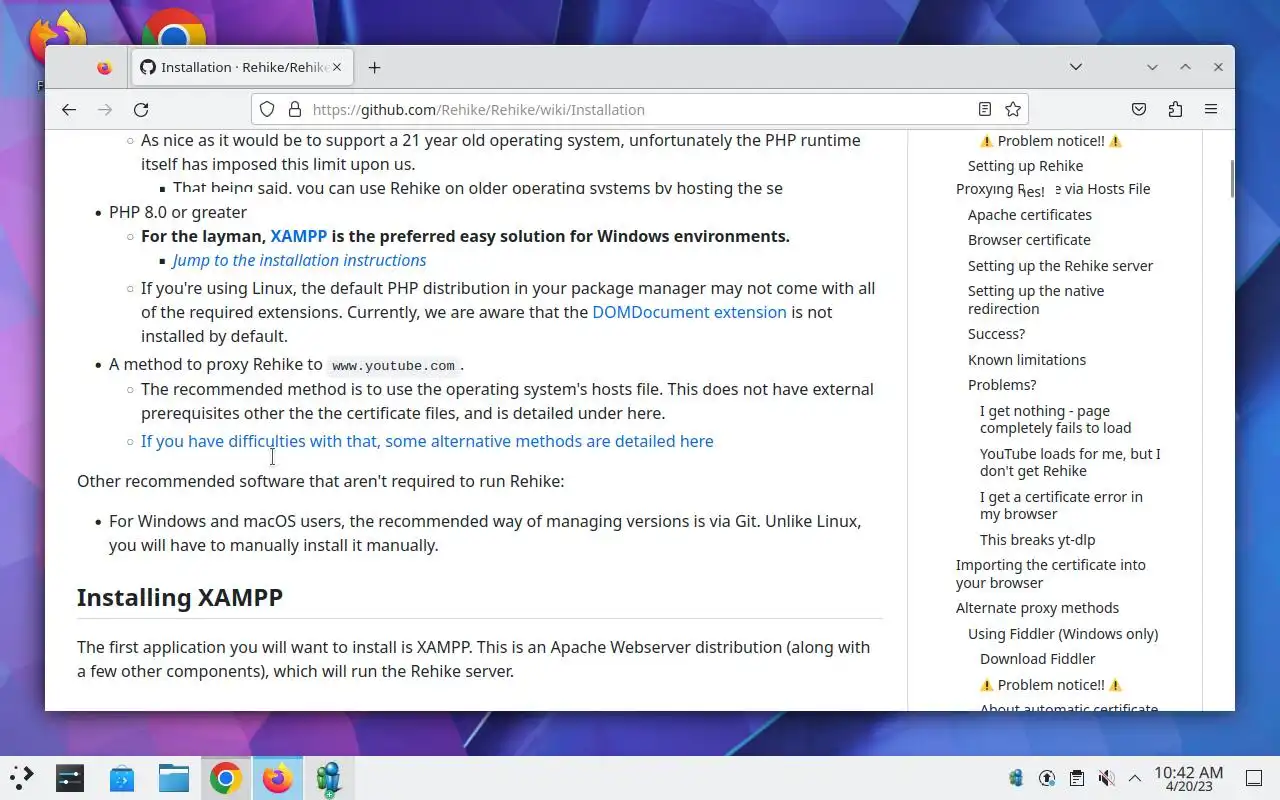The image size is (1280, 800).
Task: Go to This breaks yt-dlp entry
Action: coord(1037,540)
